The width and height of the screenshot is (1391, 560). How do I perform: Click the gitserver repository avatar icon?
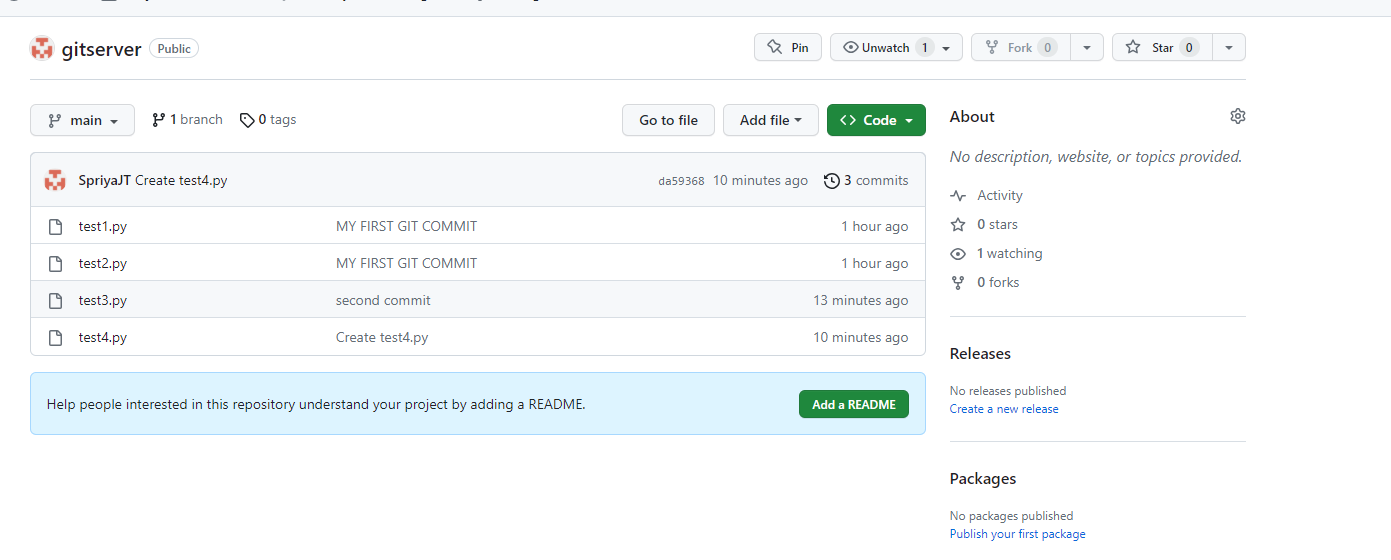click(42, 48)
